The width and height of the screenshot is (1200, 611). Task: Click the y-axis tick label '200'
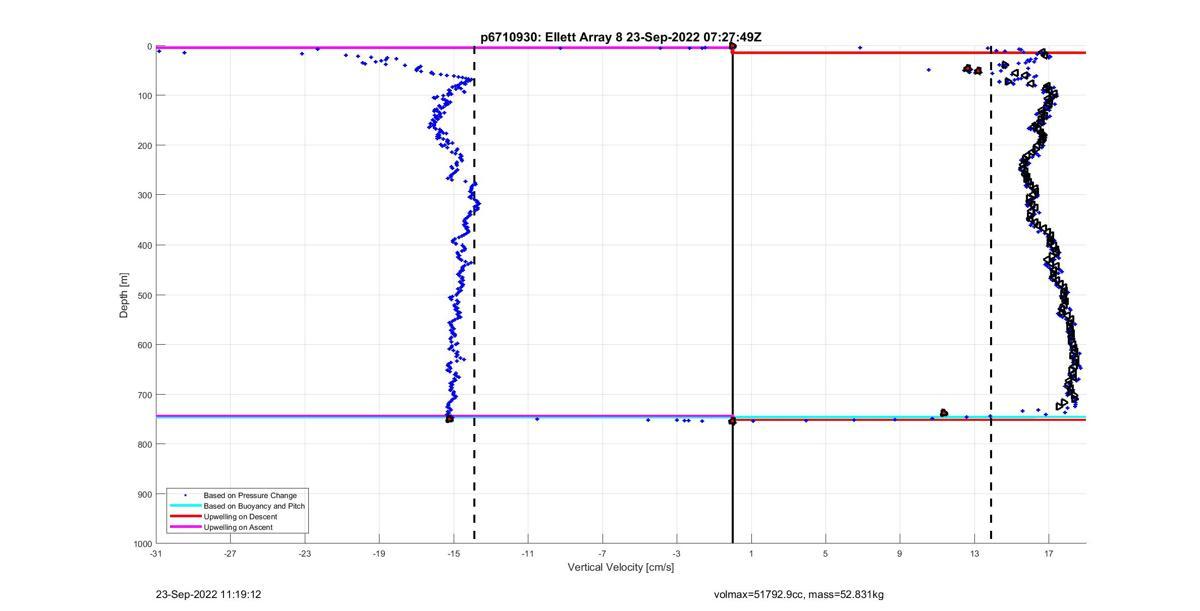[144, 146]
